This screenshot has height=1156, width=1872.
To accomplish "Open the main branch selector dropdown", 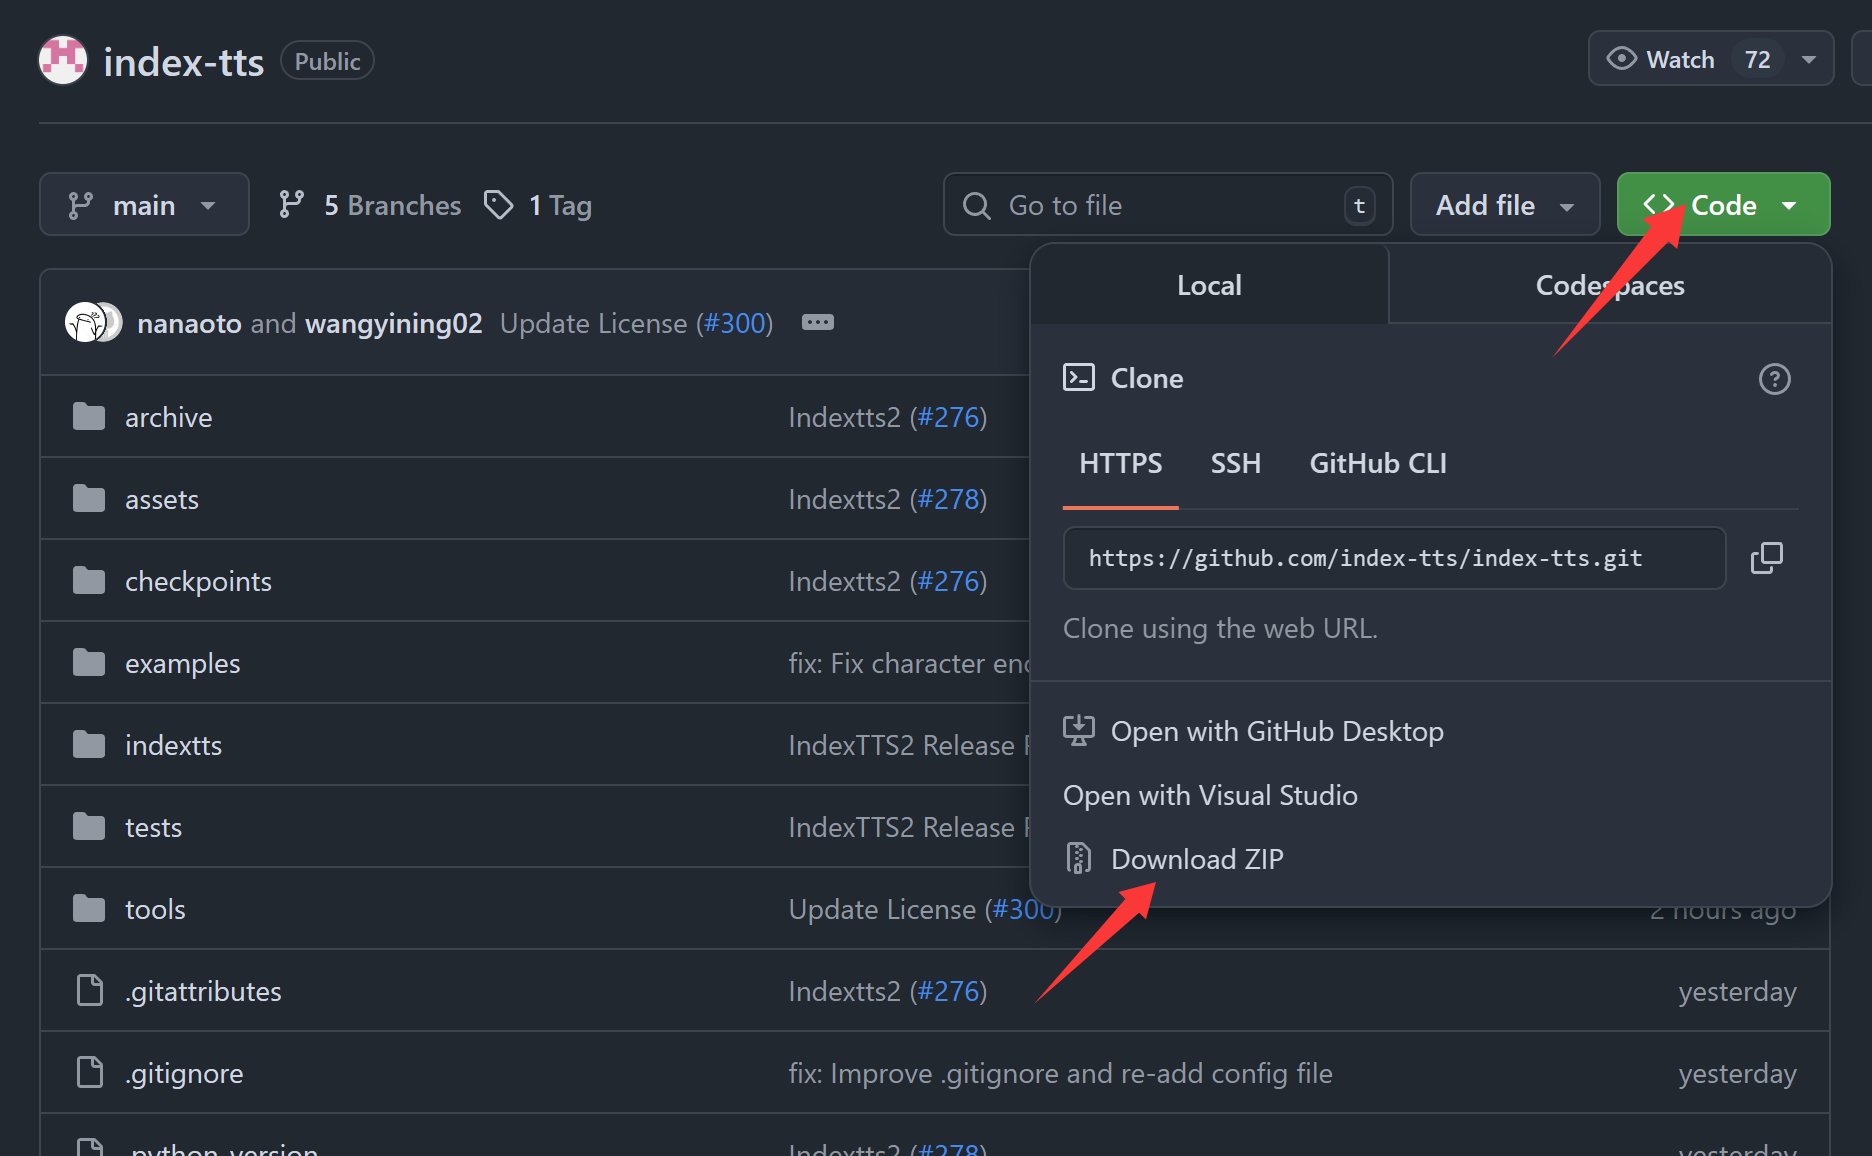I will click(144, 205).
